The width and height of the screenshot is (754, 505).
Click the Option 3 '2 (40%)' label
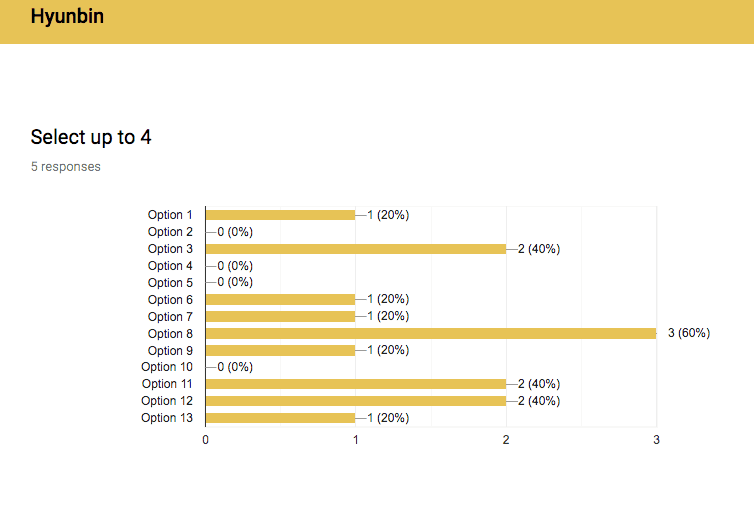click(x=539, y=249)
